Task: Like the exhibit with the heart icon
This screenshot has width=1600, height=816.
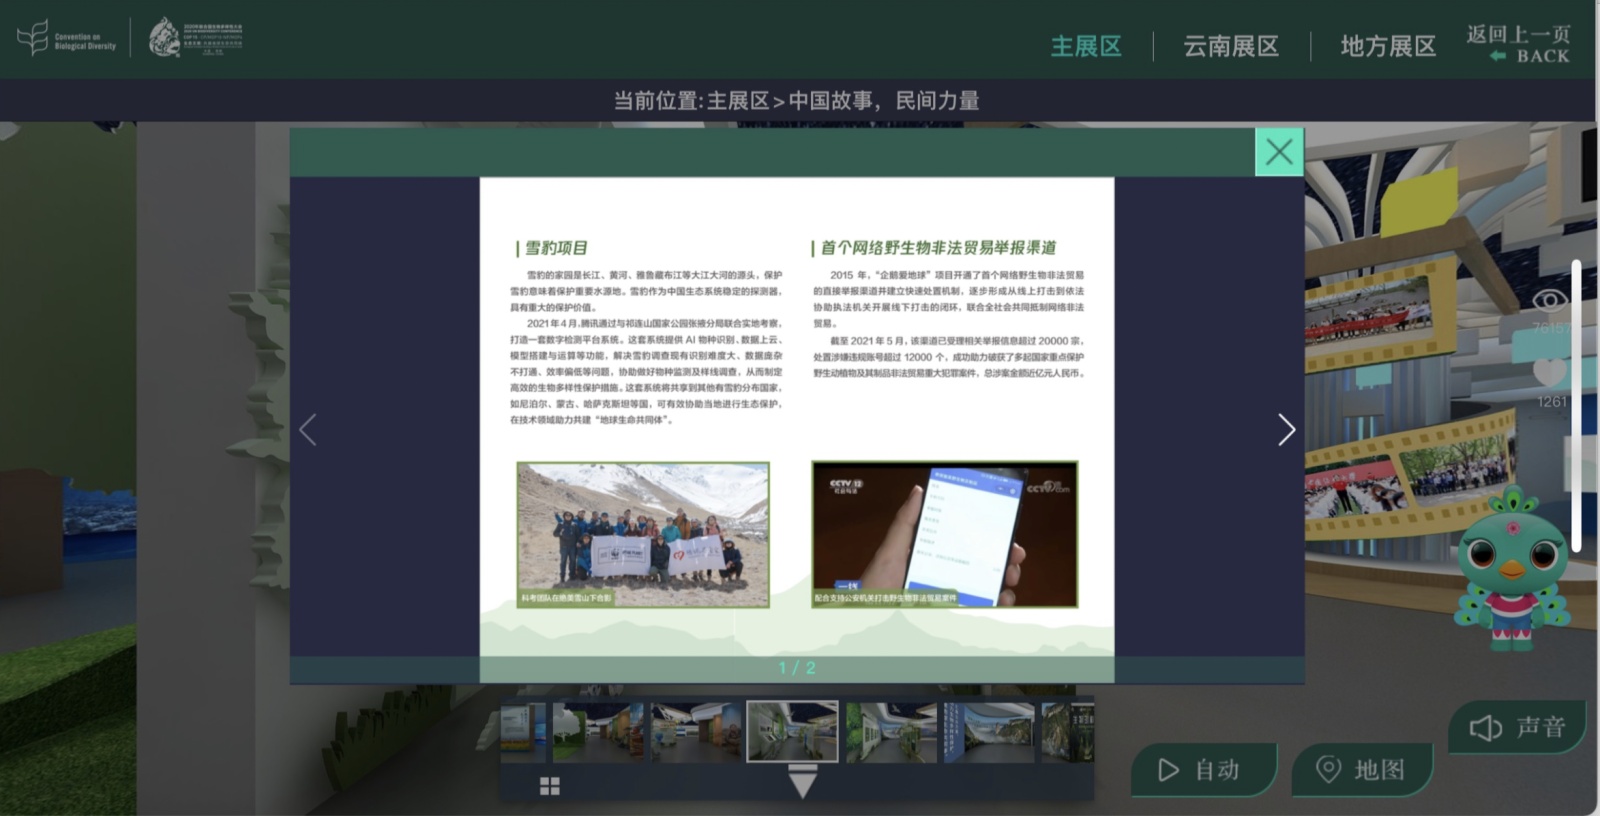Action: [x=1549, y=371]
